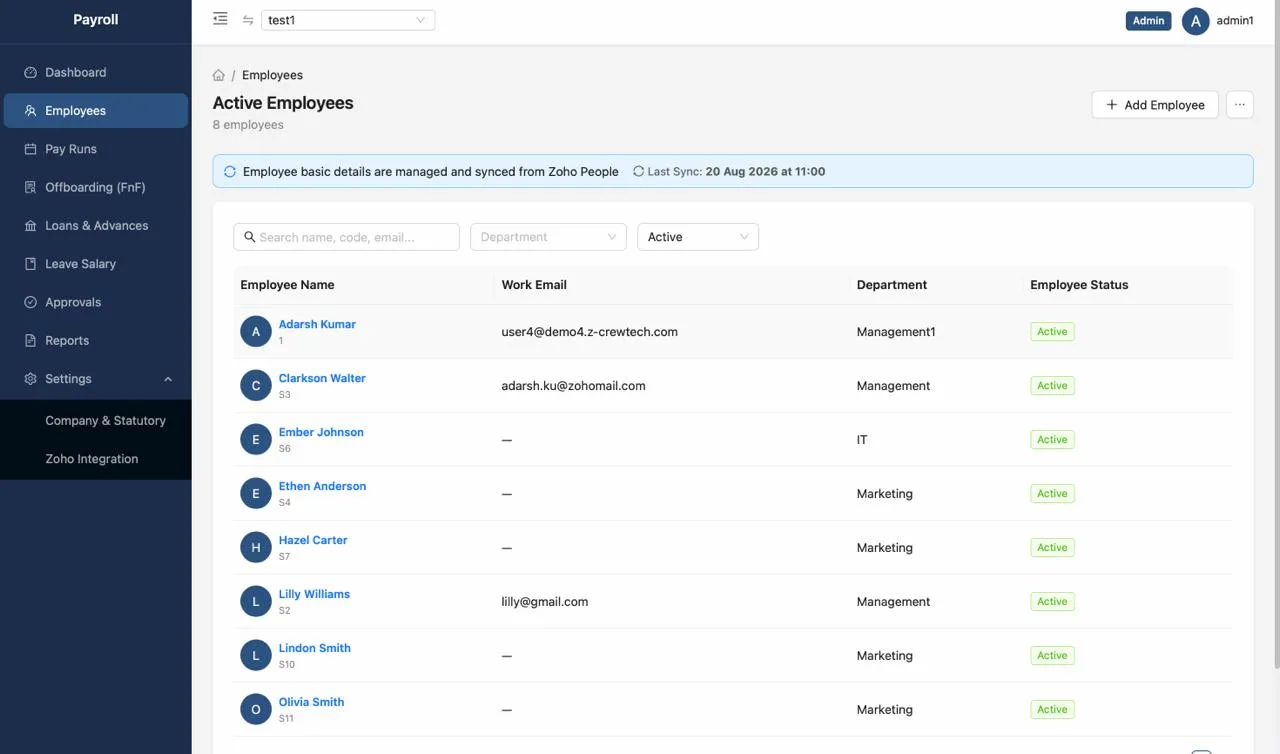The width and height of the screenshot is (1280, 754).
Task: Navigate to Loans & Advances
Action: pos(96,226)
